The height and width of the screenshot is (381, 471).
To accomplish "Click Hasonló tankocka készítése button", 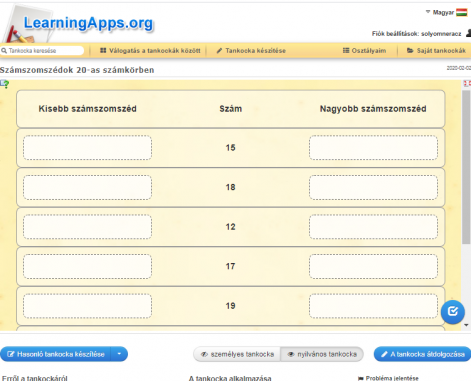I will 56,354.
